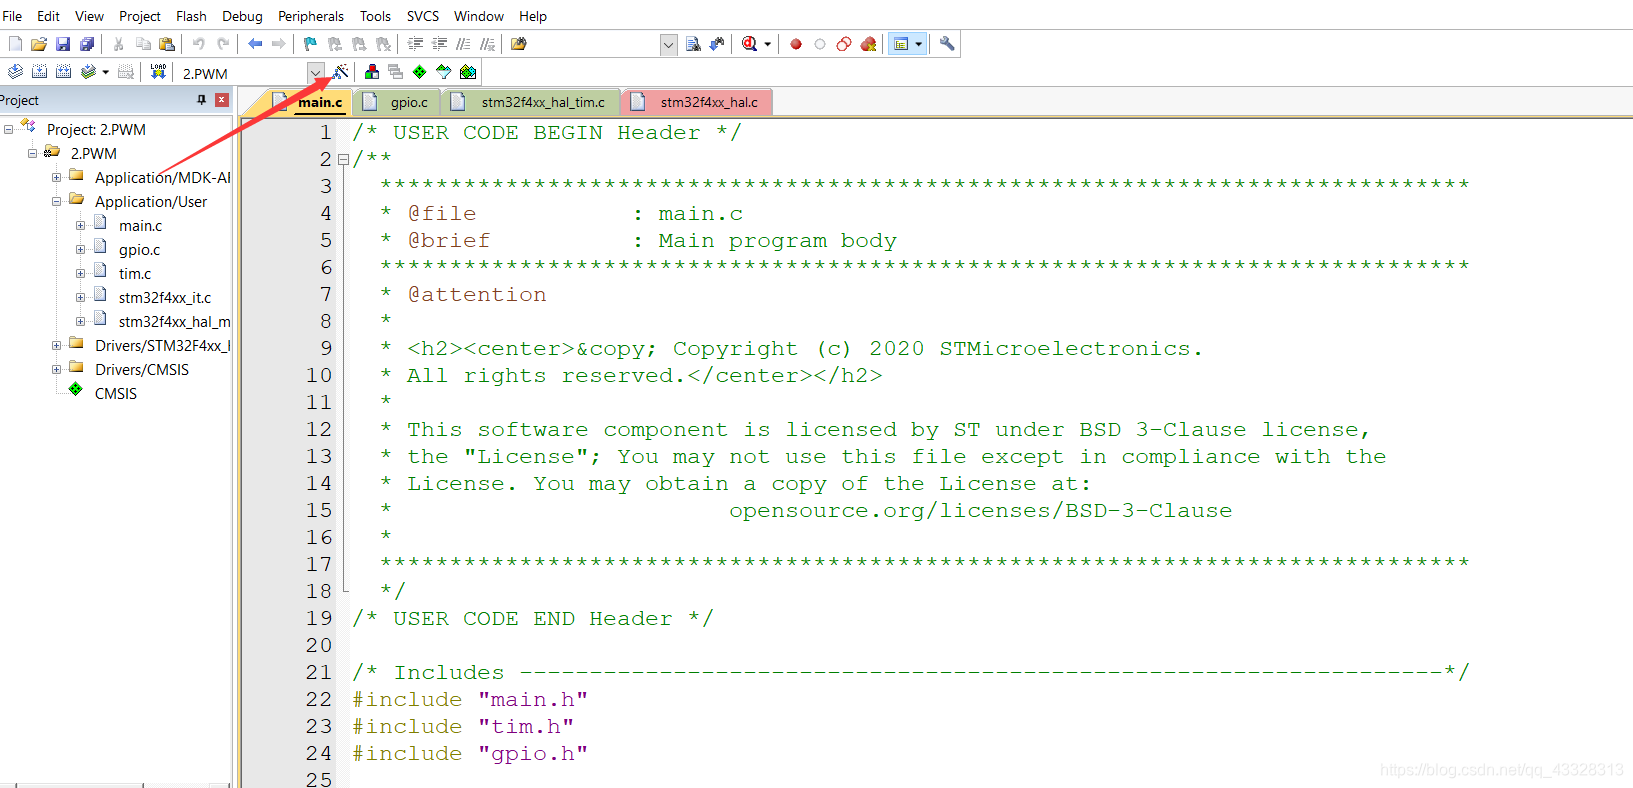Switch to the stm32f4xx_hal_tim.c tab
Image resolution: width=1633 pixels, height=788 pixels.
533,102
